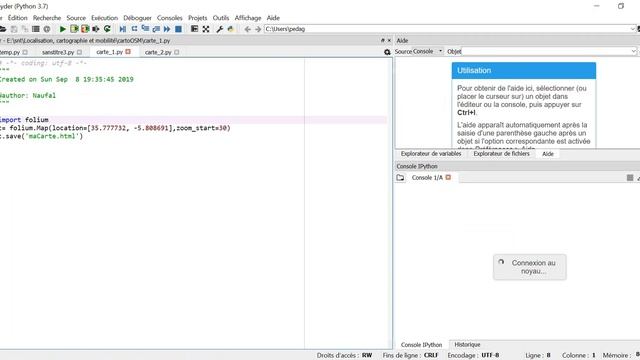Debug continue double-arrow icon
Image resolution: width=640 pixels, height=360 pixels.
[x=167, y=29]
